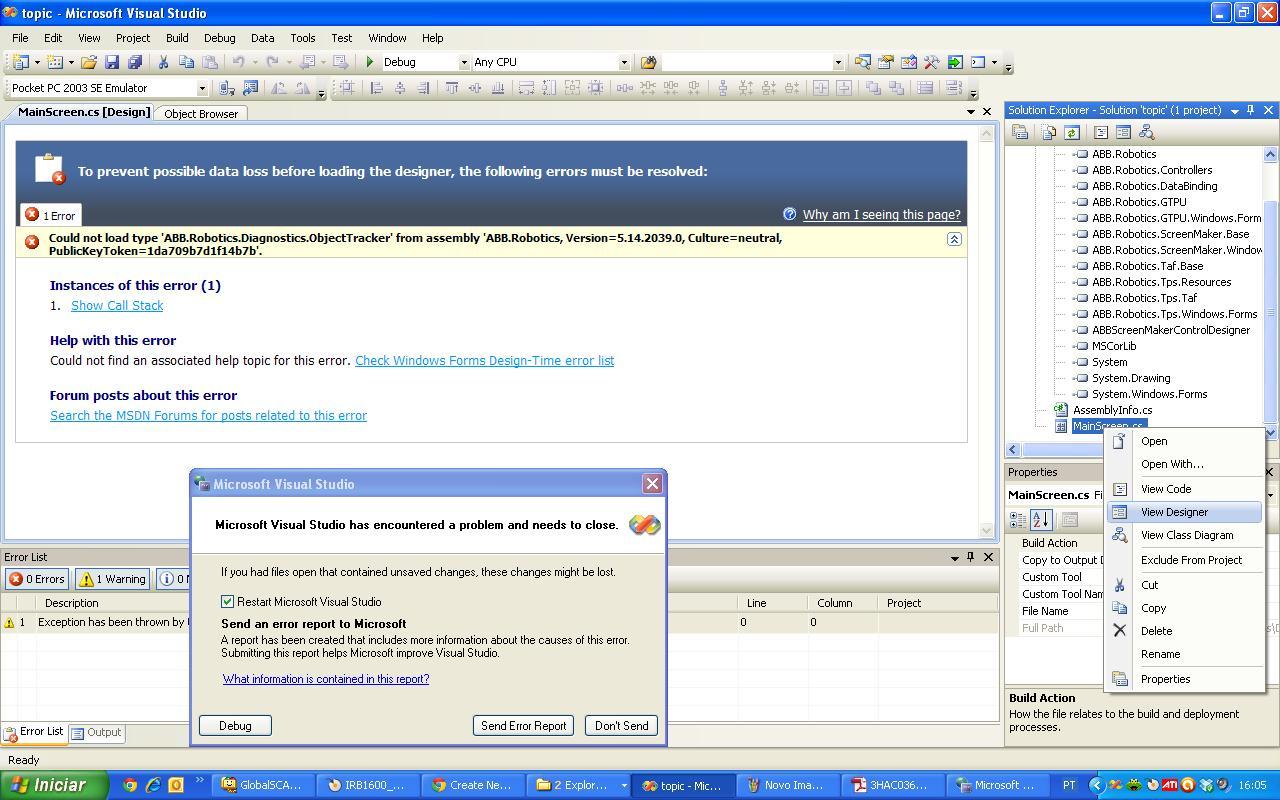Screen dimensions: 1280x800
Task: Toggle Restart Microsoft Visual Studio checkbox
Action: click(x=228, y=602)
